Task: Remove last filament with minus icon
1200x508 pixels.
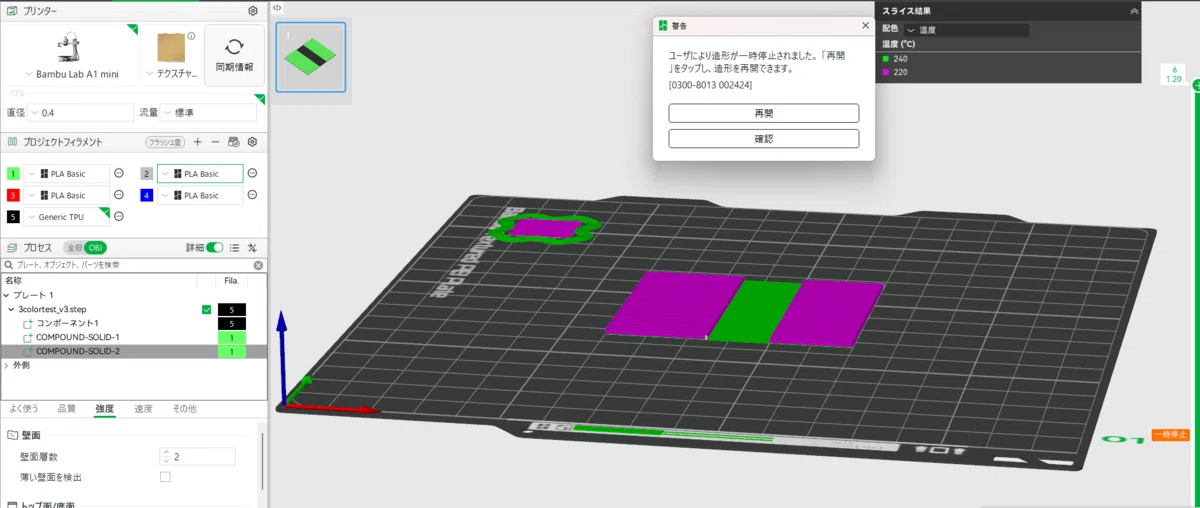Action: 215,142
